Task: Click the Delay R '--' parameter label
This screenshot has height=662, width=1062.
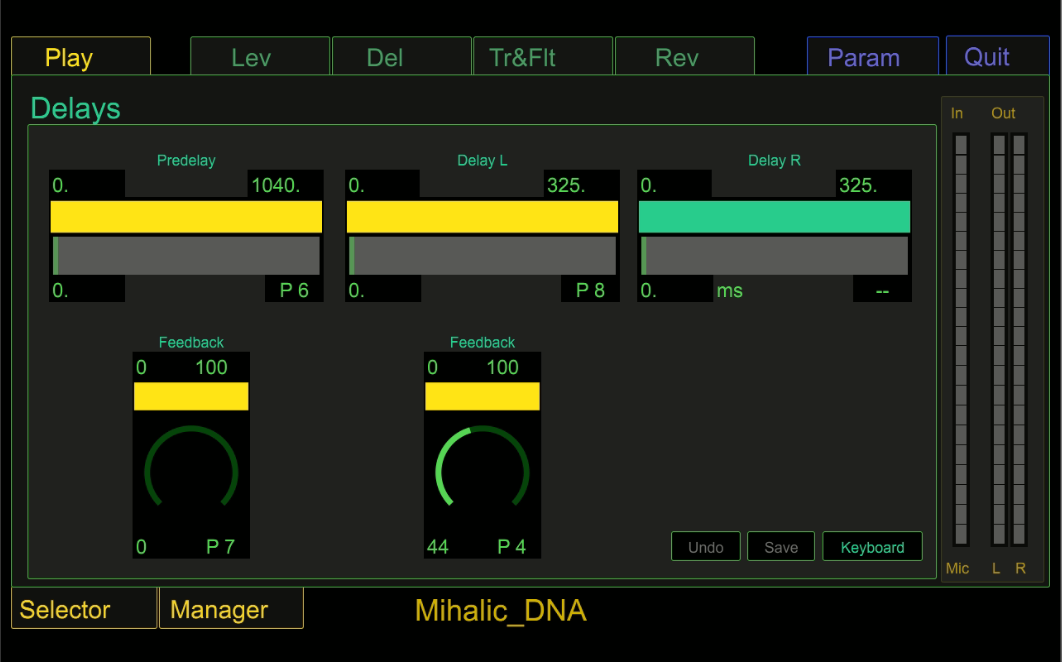Action: [x=882, y=290]
